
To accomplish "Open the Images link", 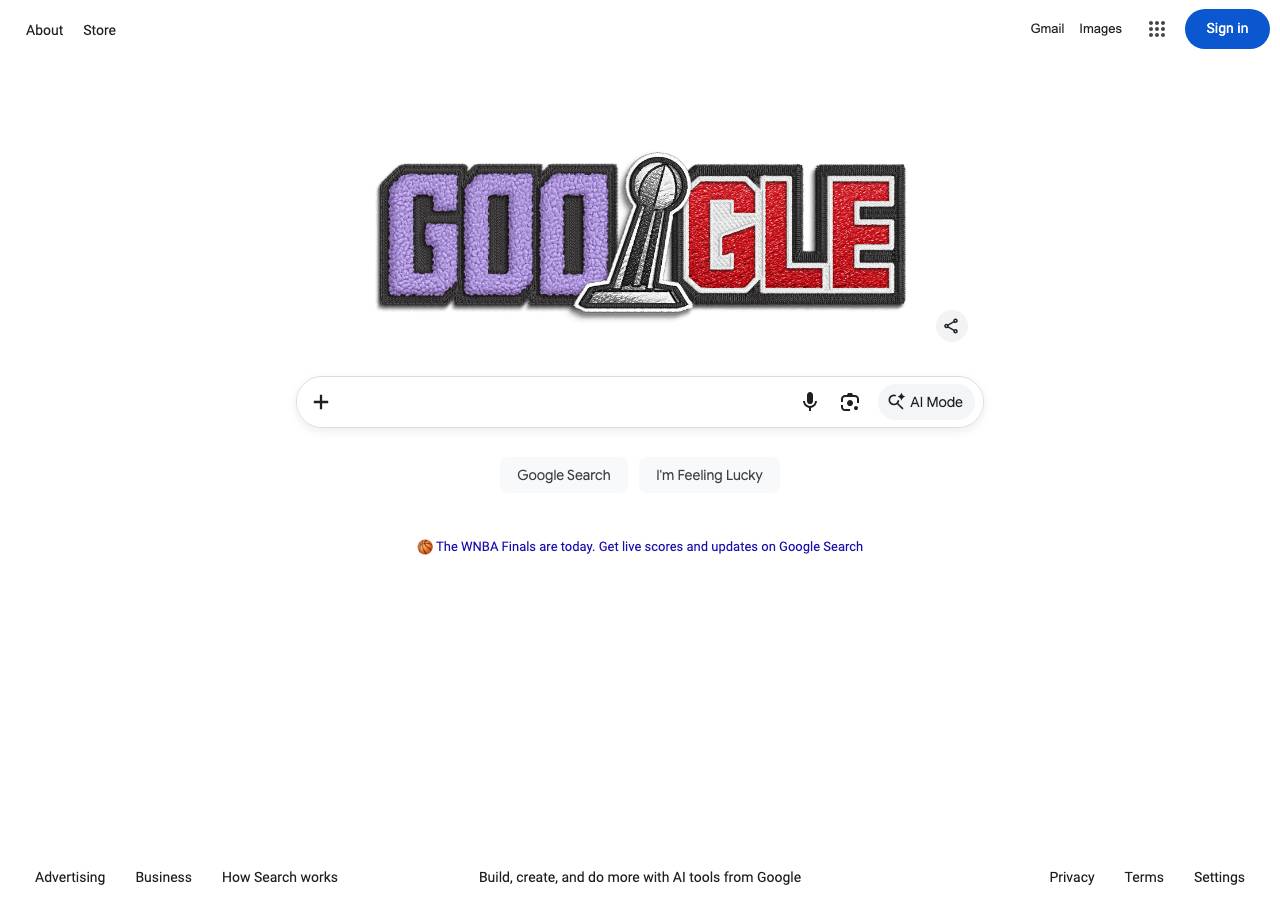I will click(x=1100, y=29).
